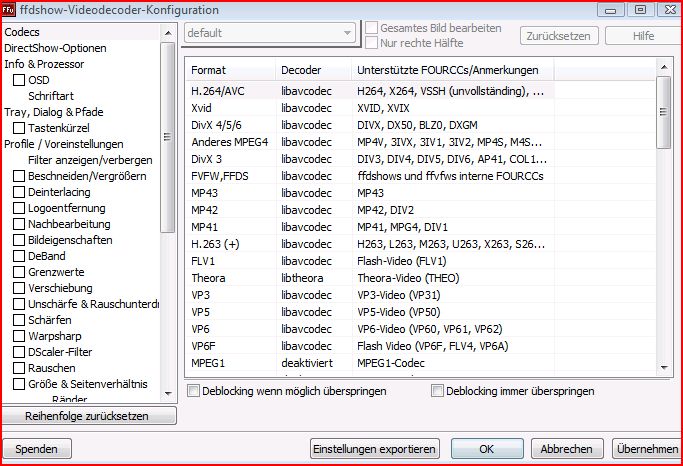
Task: Check 'Deblocking wenn möglich überspringen'
Action: tap(193, 391)
